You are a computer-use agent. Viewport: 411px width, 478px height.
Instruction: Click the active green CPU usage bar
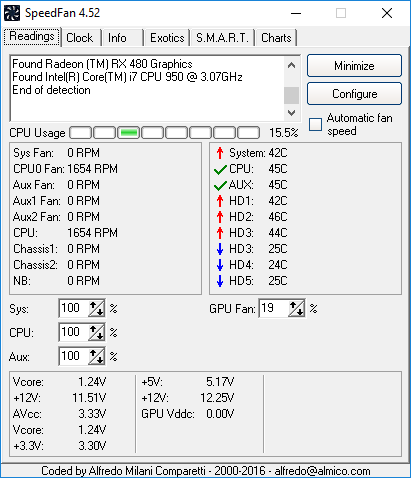tap(129, 133)
